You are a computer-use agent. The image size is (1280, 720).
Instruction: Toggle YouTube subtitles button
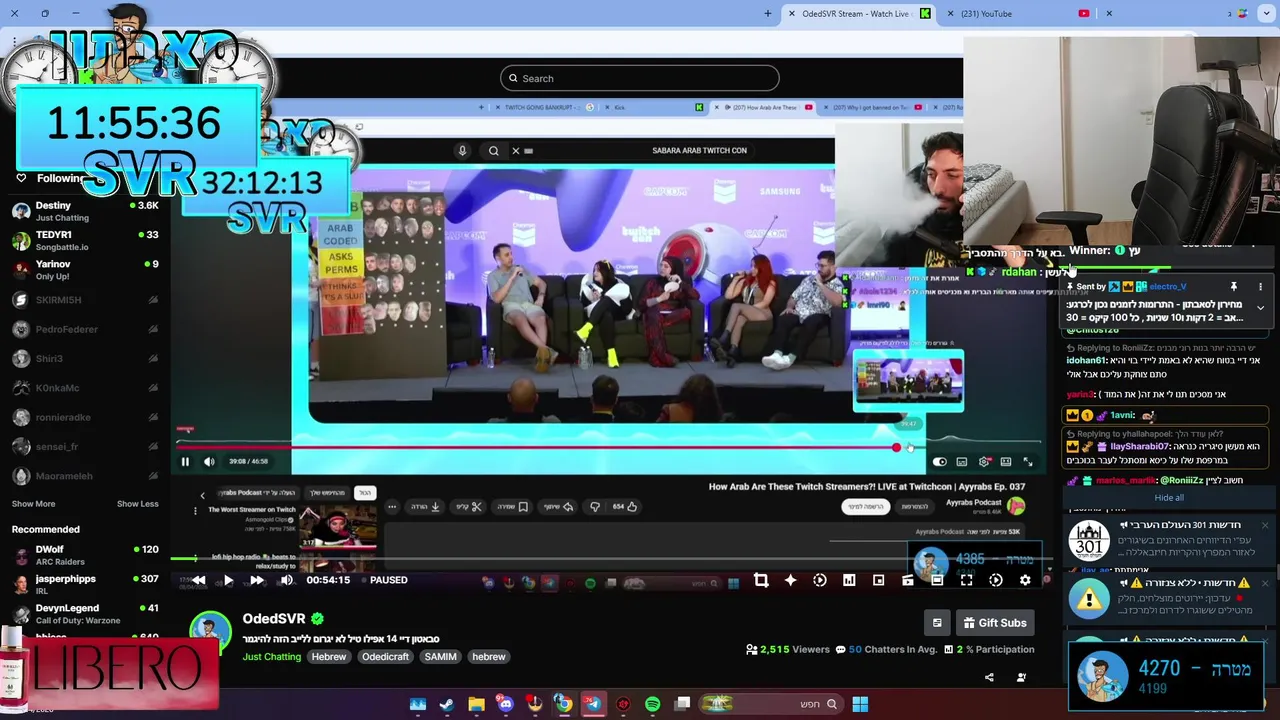coord(962,462)
